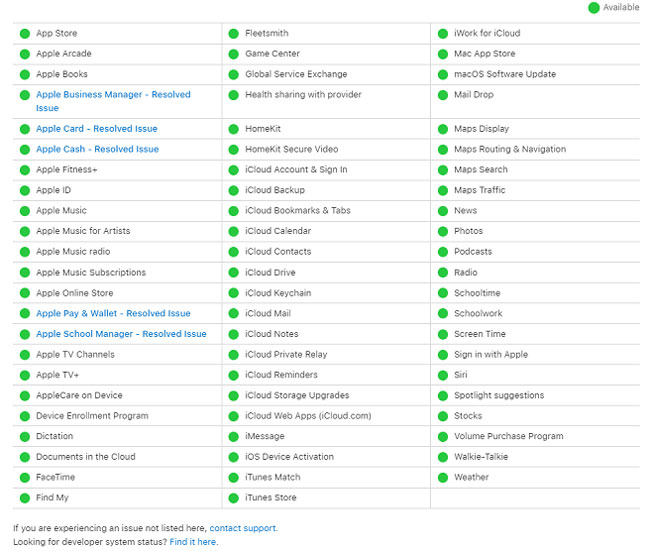Click green status dot beside Apple Books
The image size is (650, 551).
click(x=25, y=75)
